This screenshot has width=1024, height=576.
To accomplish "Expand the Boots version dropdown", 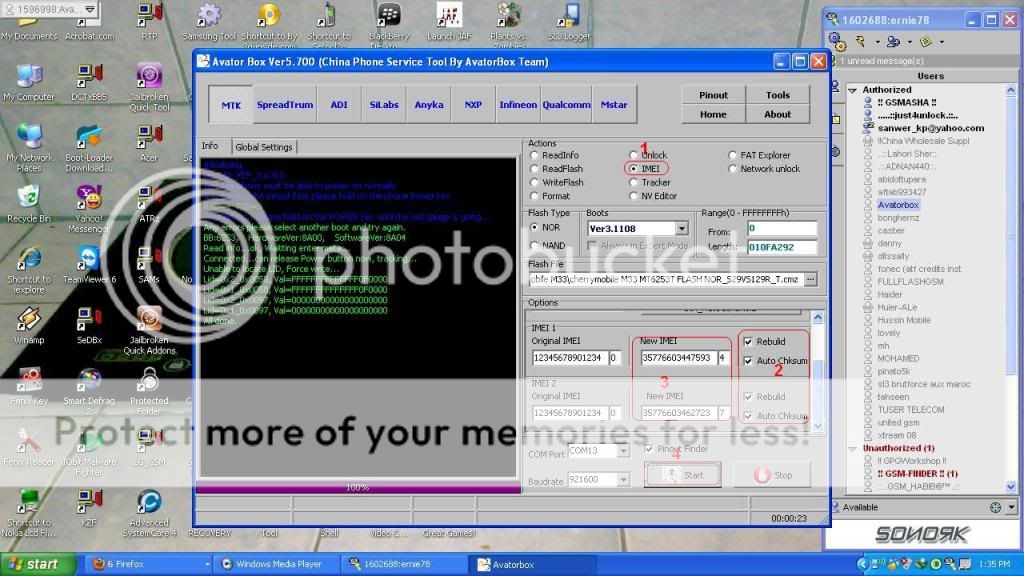I will coord(681,229).
